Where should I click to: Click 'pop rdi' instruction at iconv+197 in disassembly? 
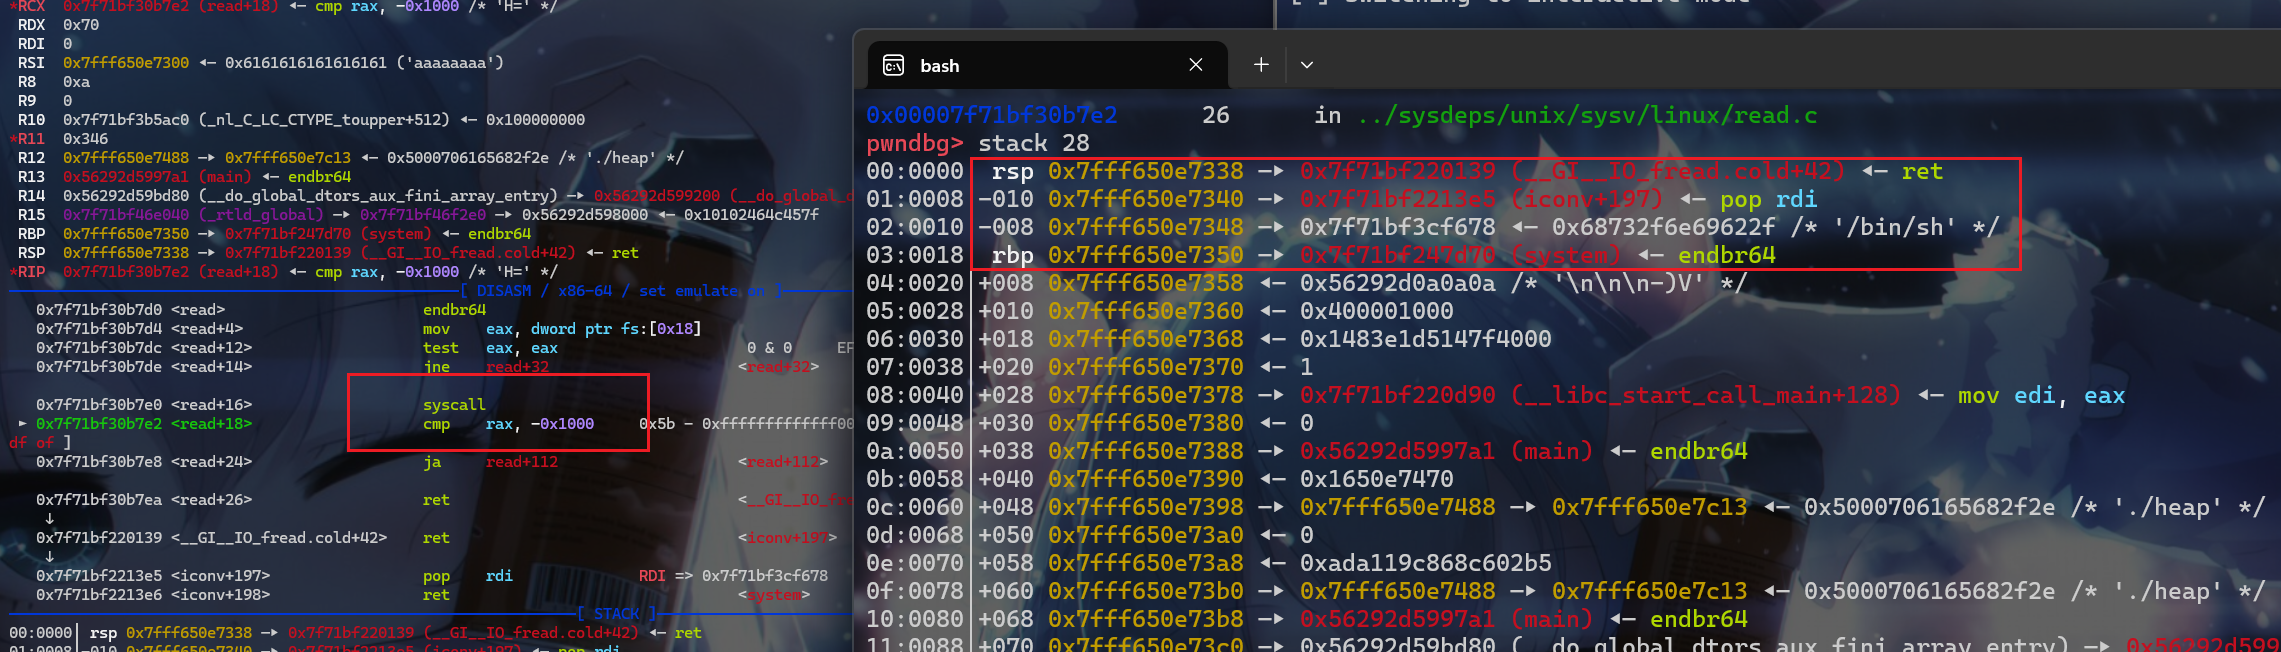[x=468, y=576]
